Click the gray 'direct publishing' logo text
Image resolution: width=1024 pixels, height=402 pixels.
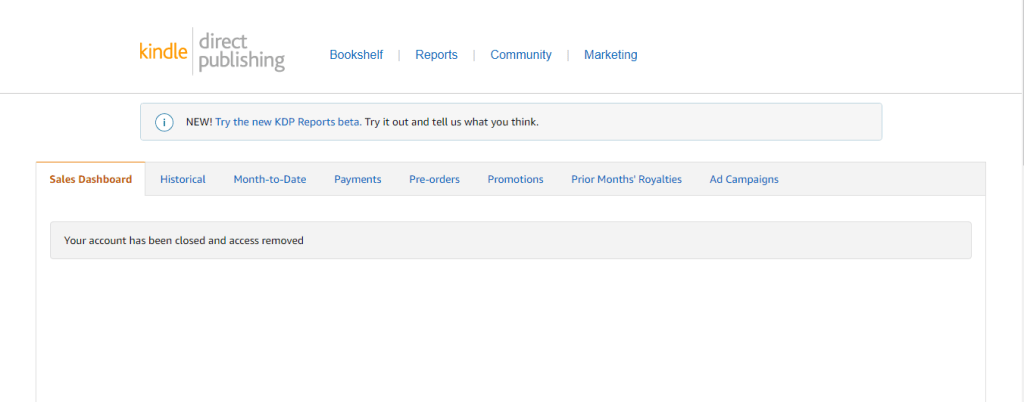coord(241,53)
